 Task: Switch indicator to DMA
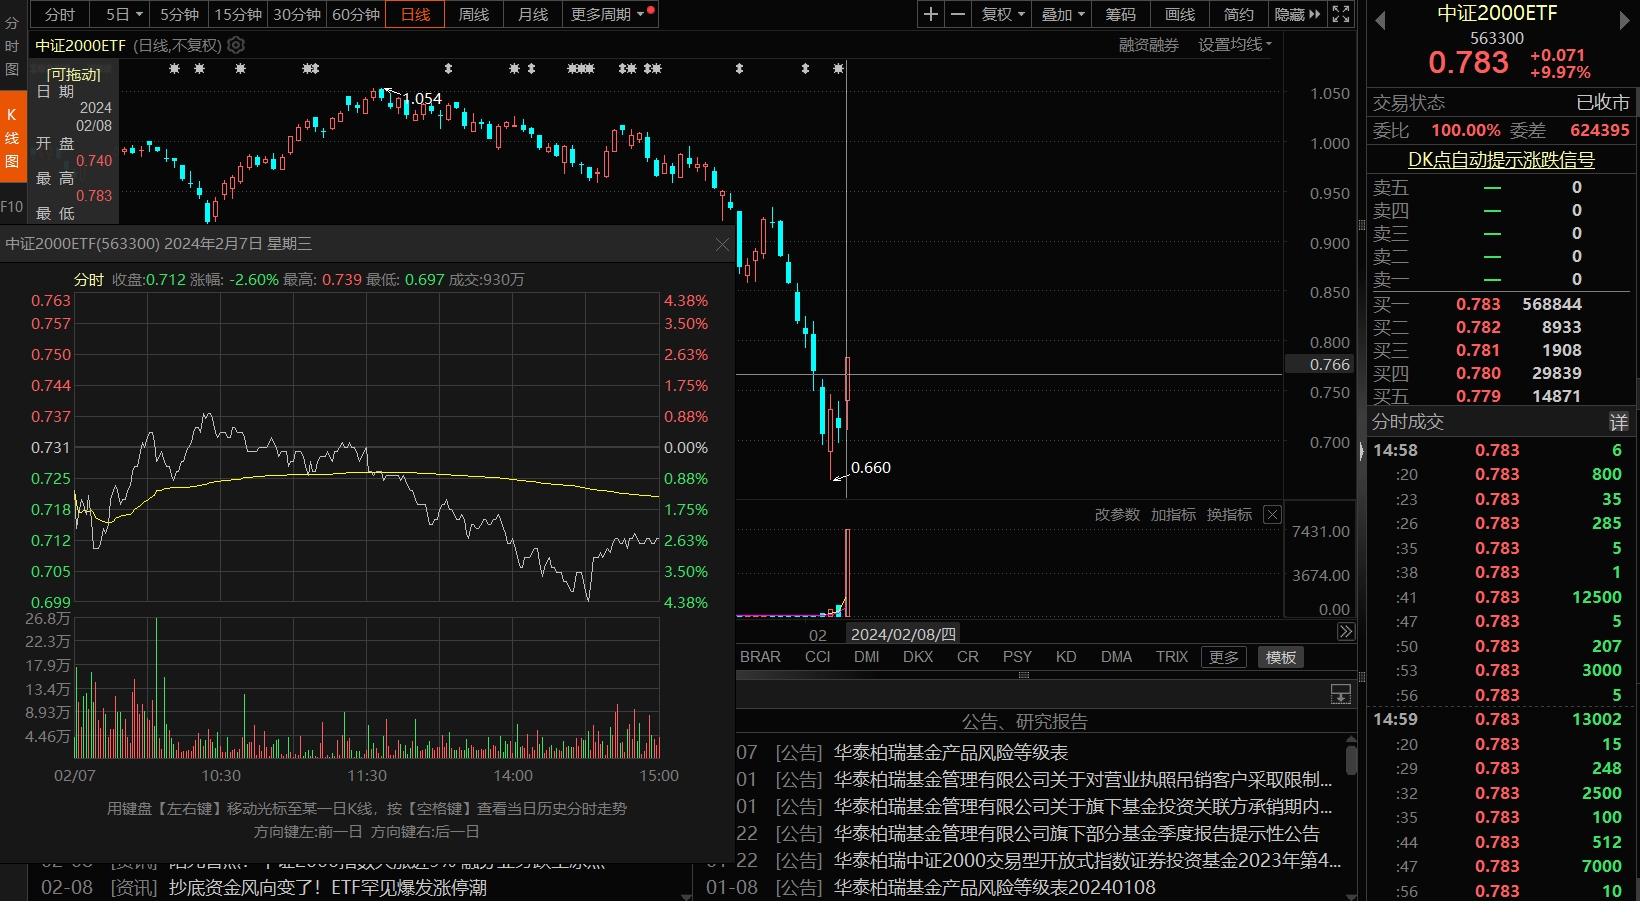tap(1116, 657)
